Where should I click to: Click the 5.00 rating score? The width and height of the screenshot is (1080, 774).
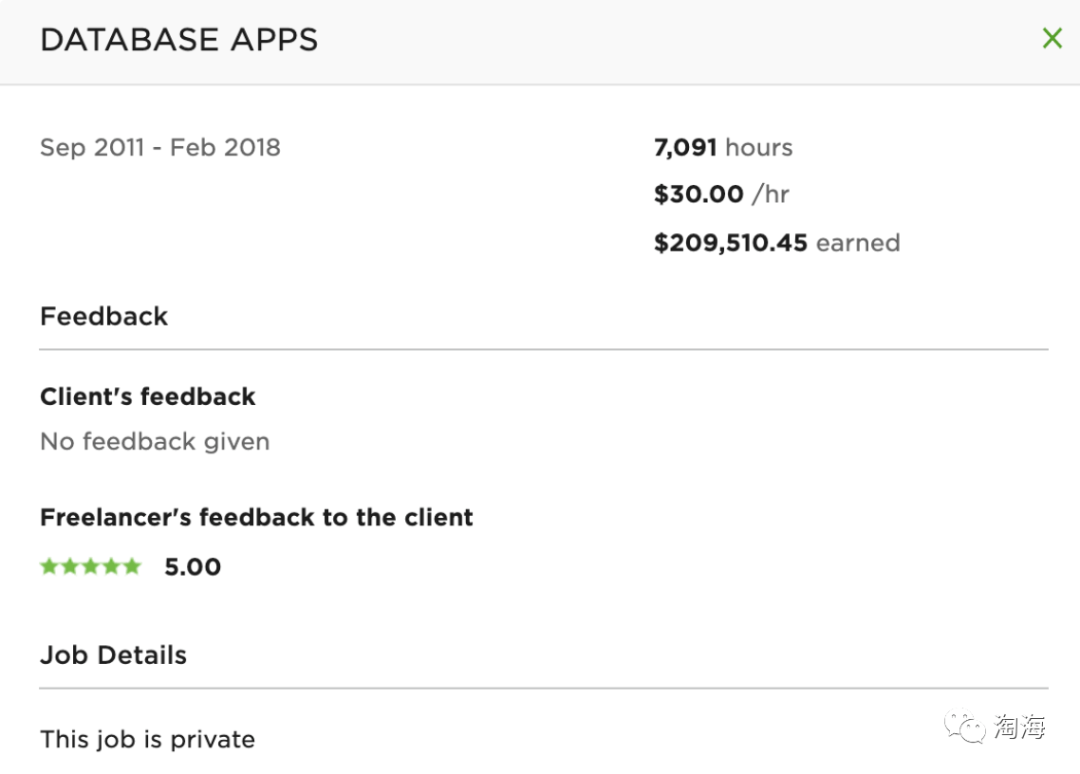193,567
